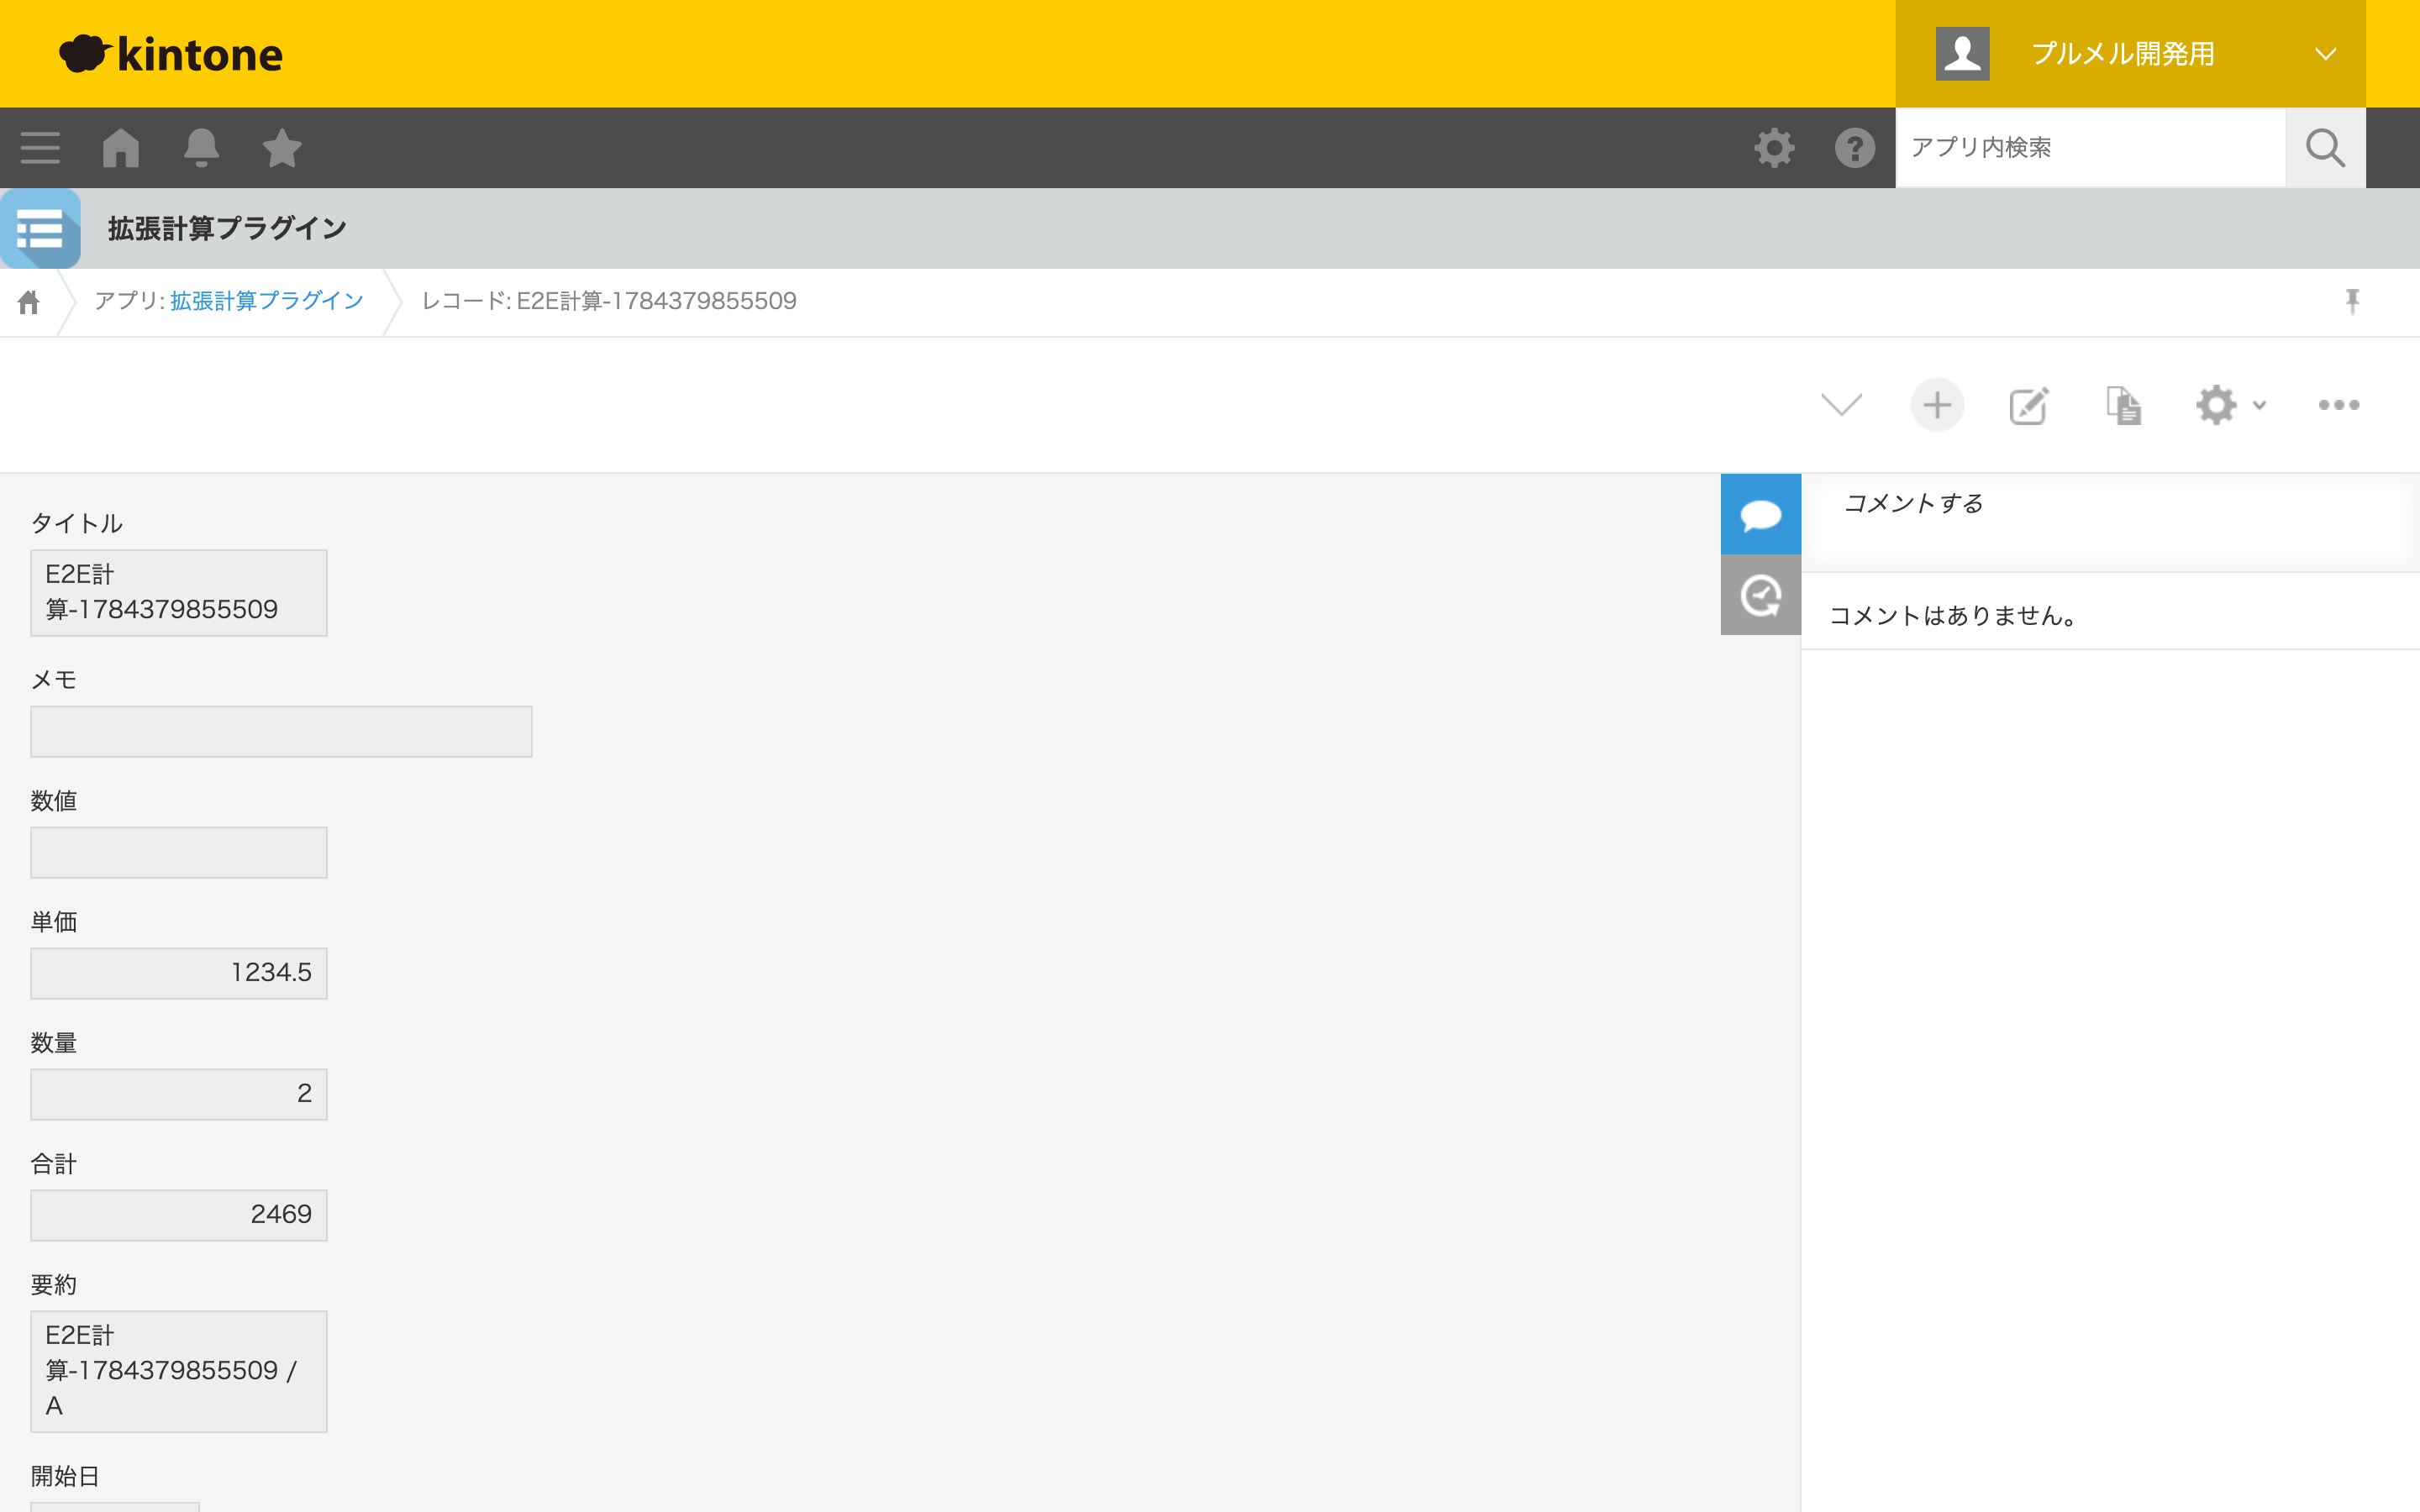Screen dimensions: 2420x1512
Task: Edit this record with the pencil icon
Action: coord(2029,405)
